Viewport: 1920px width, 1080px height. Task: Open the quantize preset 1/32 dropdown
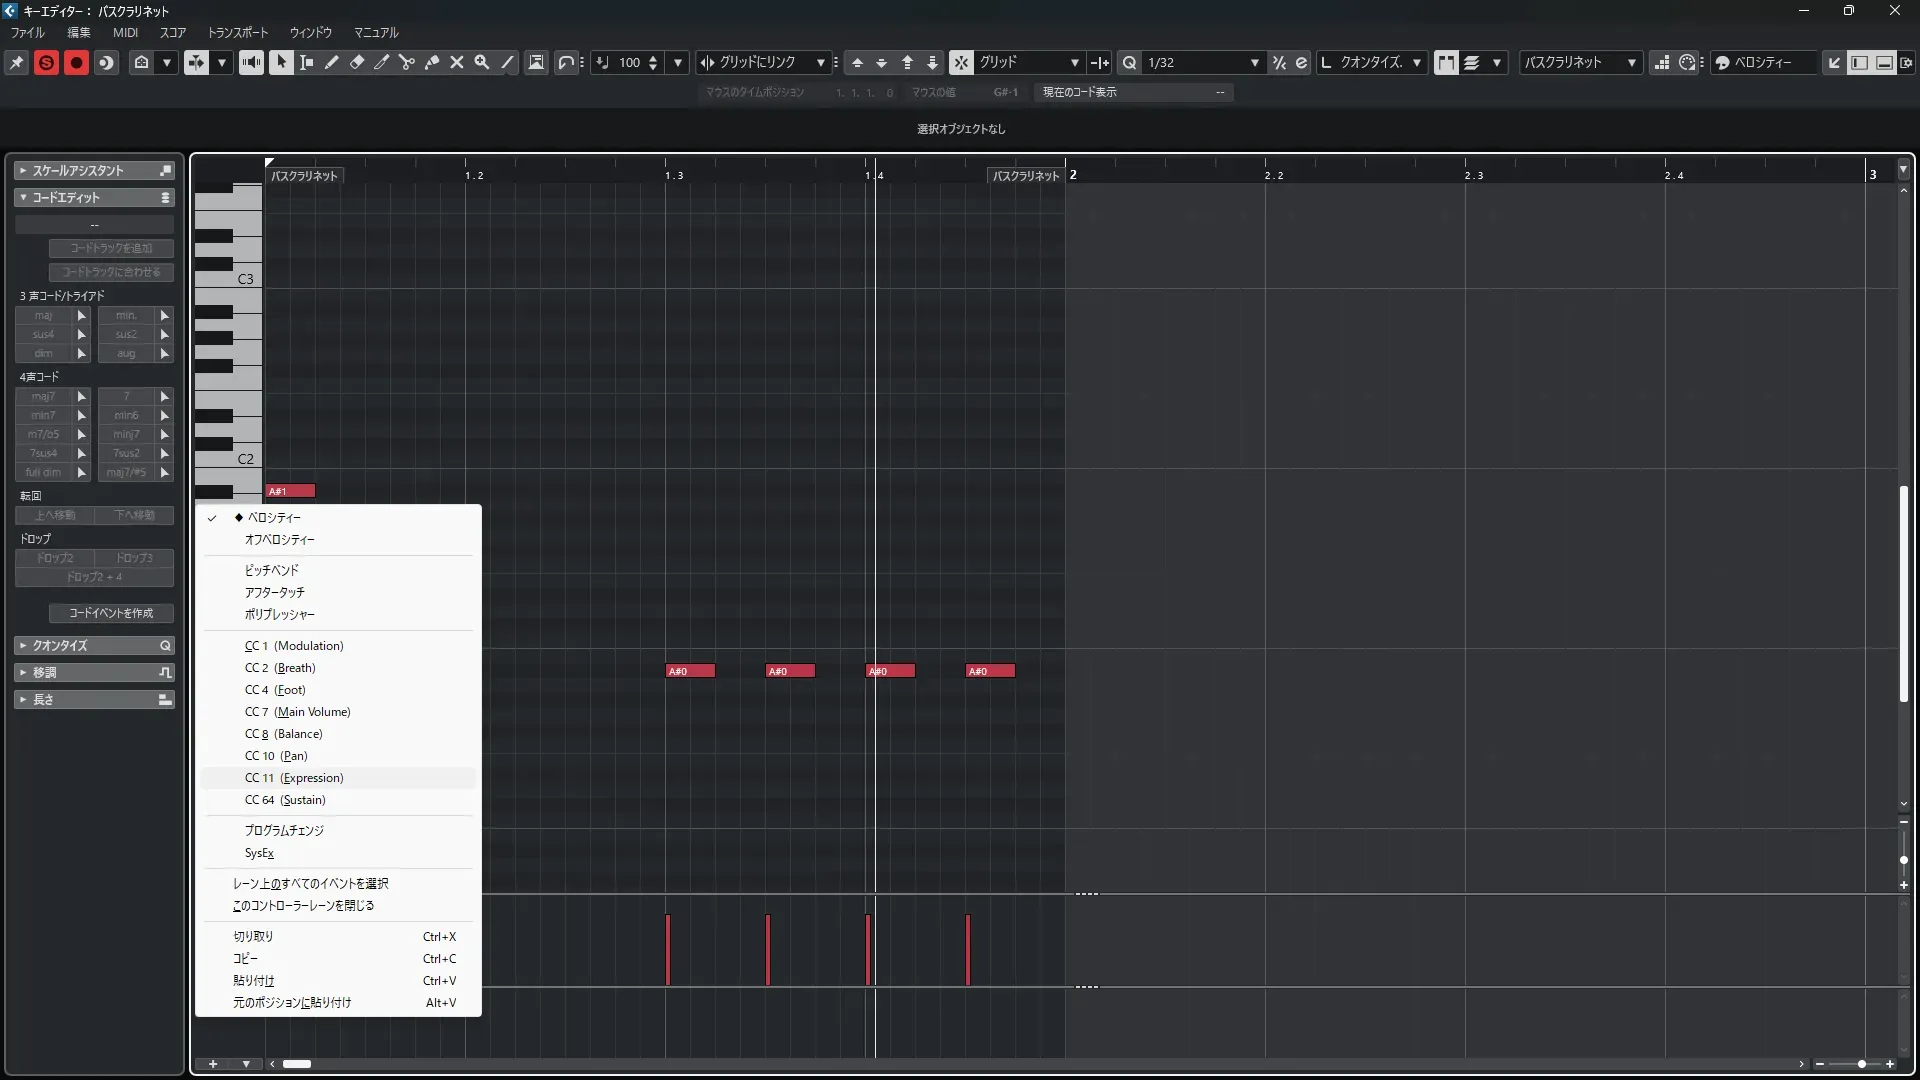pyautogui.click(x=1254, y=62)
